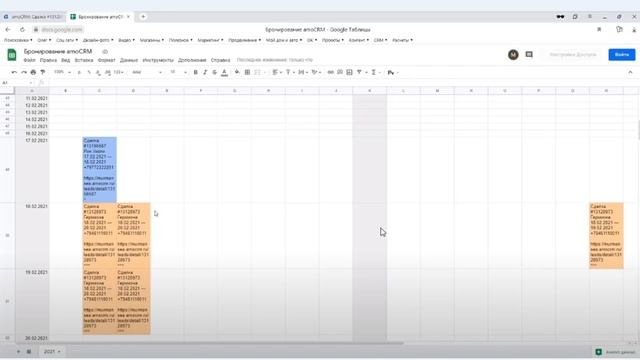Format the cell as percent
Image resolution: width=640 pixels, height=360 pixels.
(x=89, y=72)
